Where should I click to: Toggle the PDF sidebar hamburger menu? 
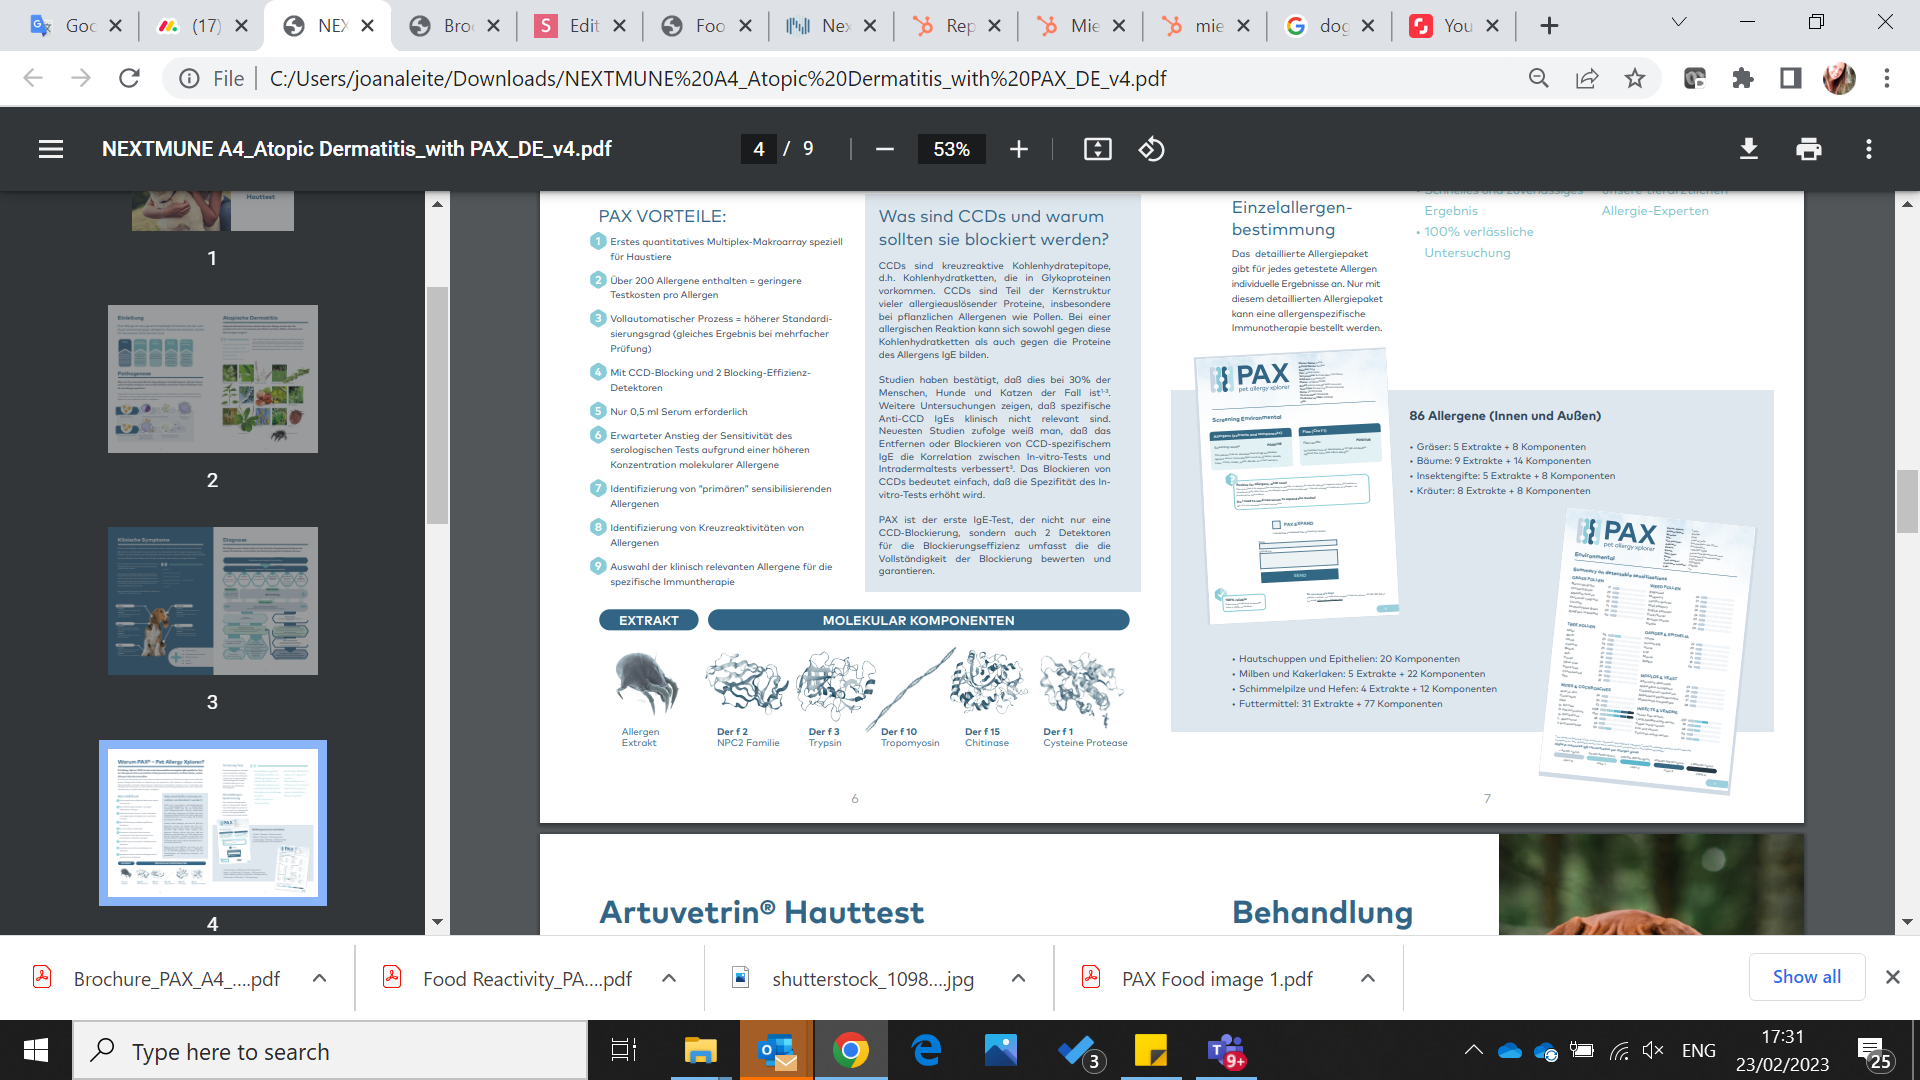(51, 149)
